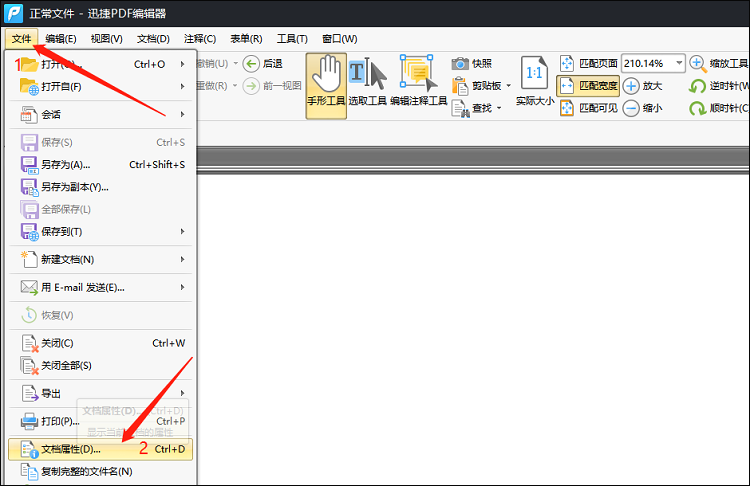Screen dimensions: 750x486
Task: Choose 打开自(F) from the file menu
Action: coord(100,87)
